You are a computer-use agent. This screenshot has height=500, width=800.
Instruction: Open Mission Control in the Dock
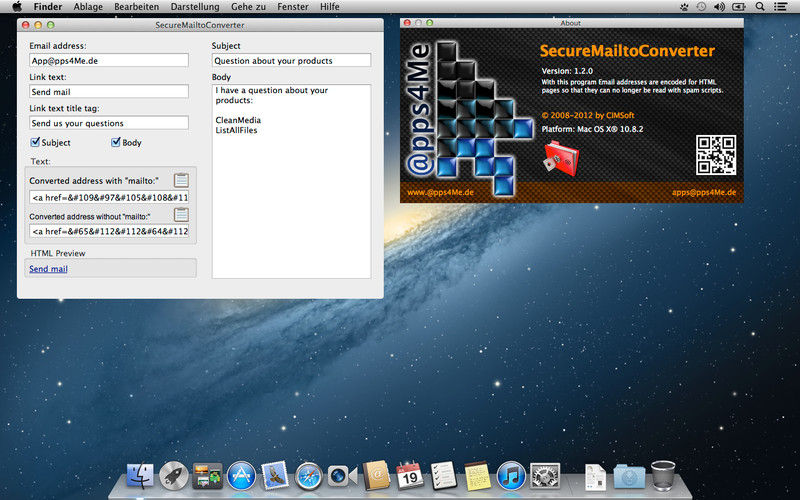(207, 476)
